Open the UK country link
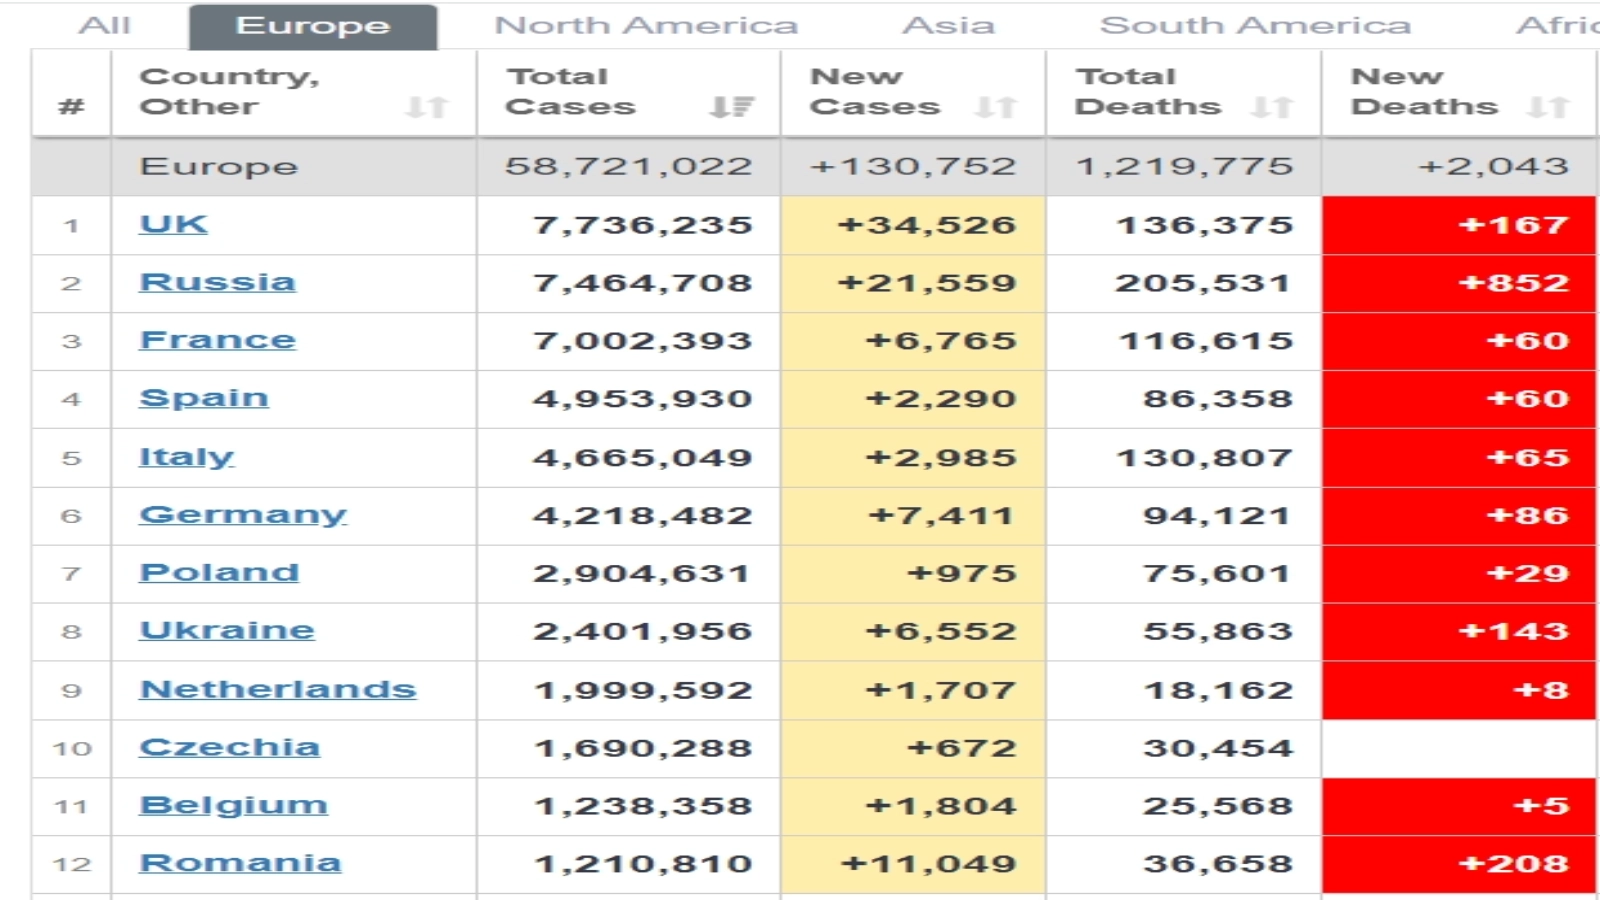Screen dimensions: 1600x900 pos(174,224)
